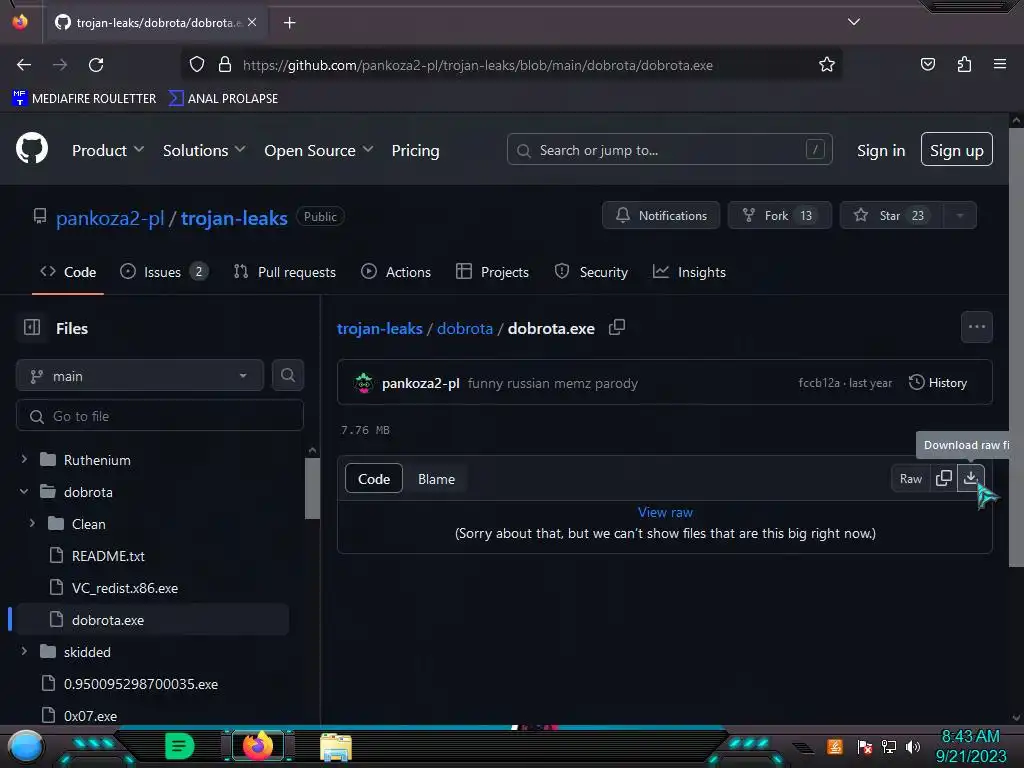Open the Actions tab
1024x768 pixels.
396,272
